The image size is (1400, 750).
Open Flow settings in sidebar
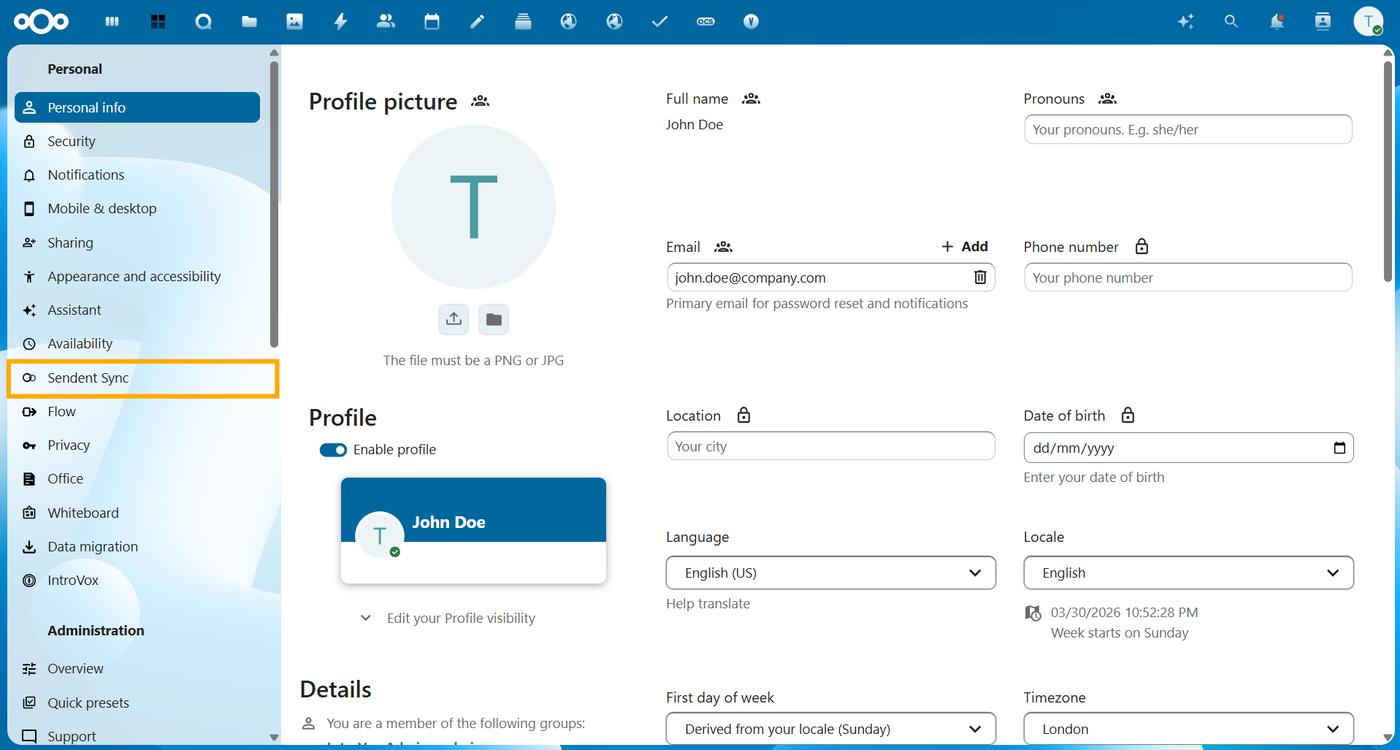(137, 411)
